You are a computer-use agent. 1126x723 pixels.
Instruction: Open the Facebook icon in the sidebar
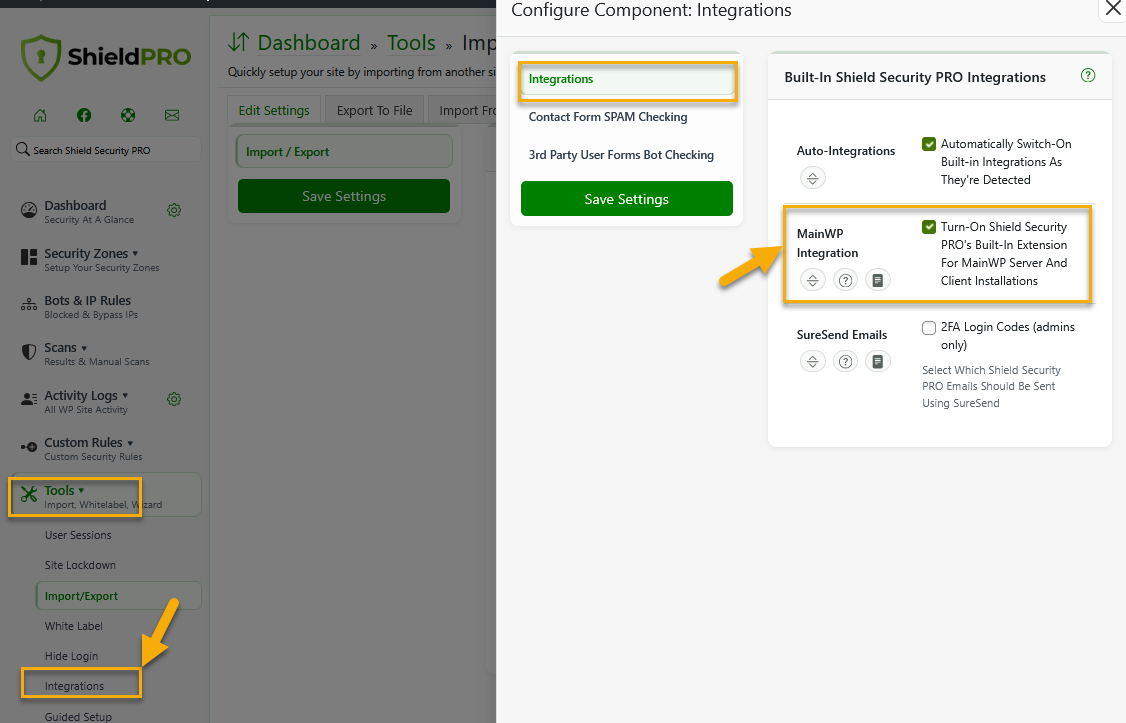(84, 116)
